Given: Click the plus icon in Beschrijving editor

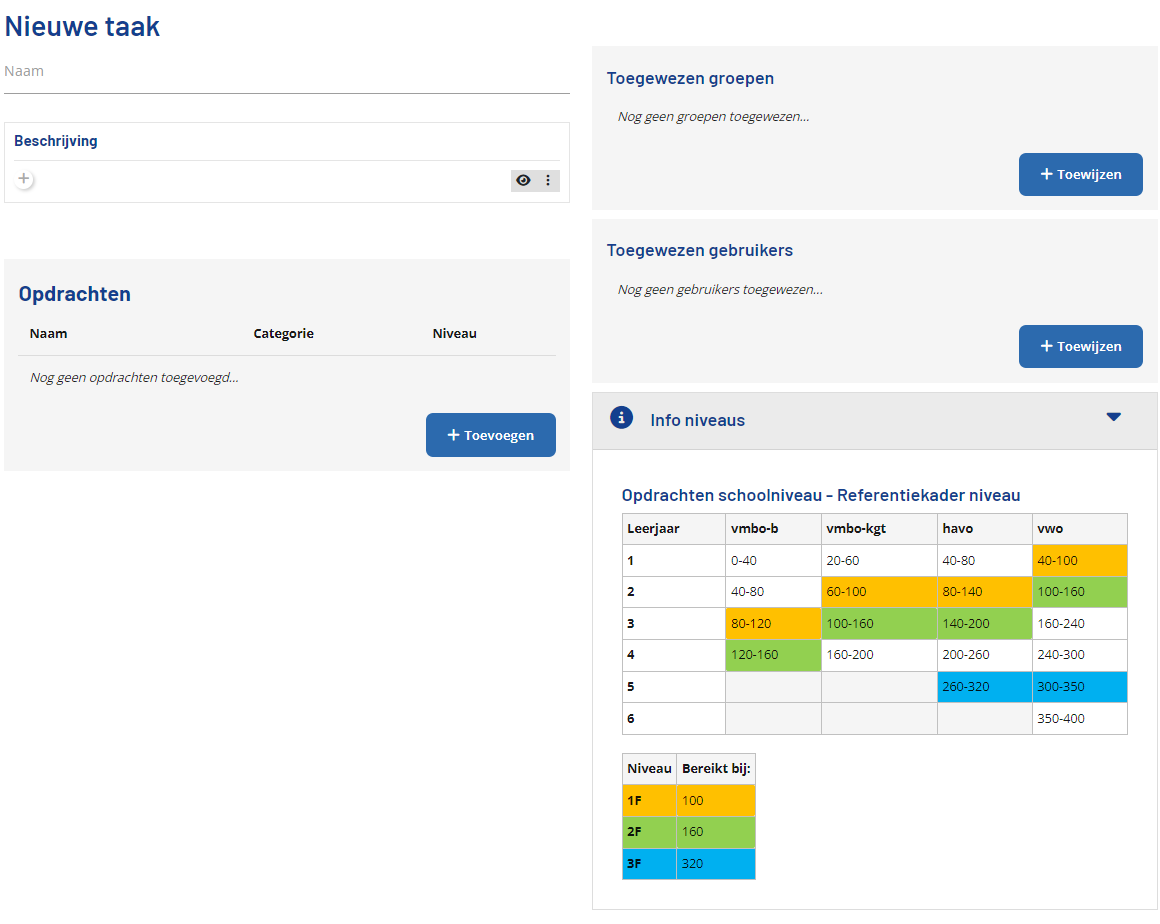Looking at the screenshot, I should tap(24, 180).
